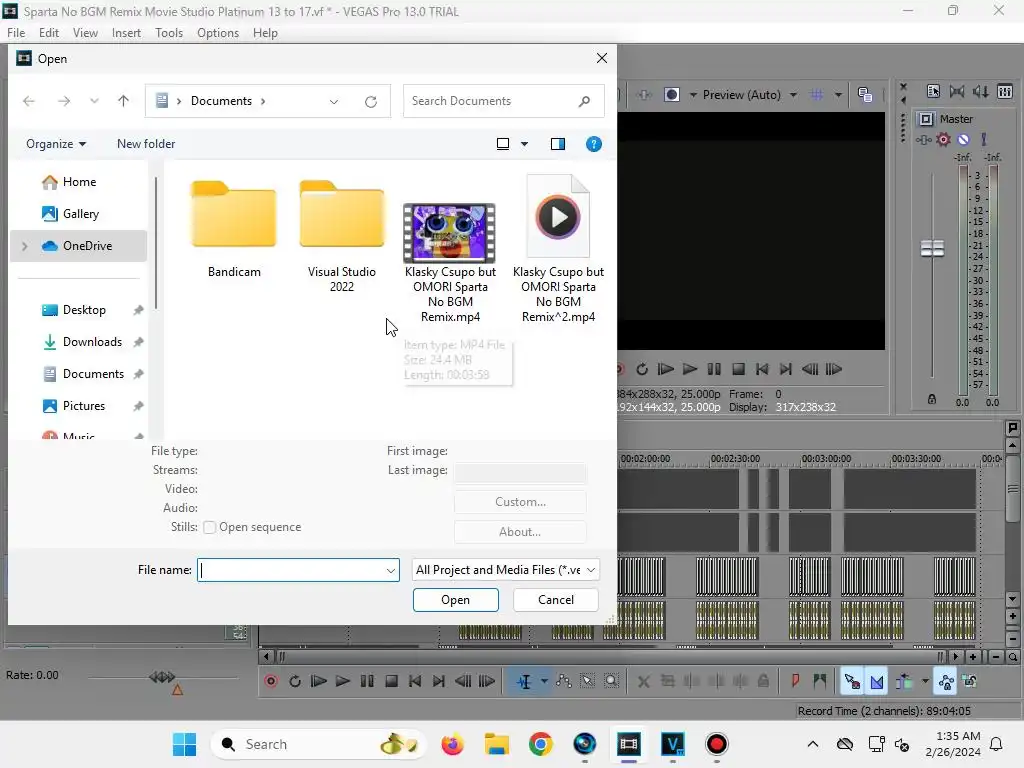Select the Envelope Edit tool
The width and height of the screenshot is (1024, 768).
point(564,681)
